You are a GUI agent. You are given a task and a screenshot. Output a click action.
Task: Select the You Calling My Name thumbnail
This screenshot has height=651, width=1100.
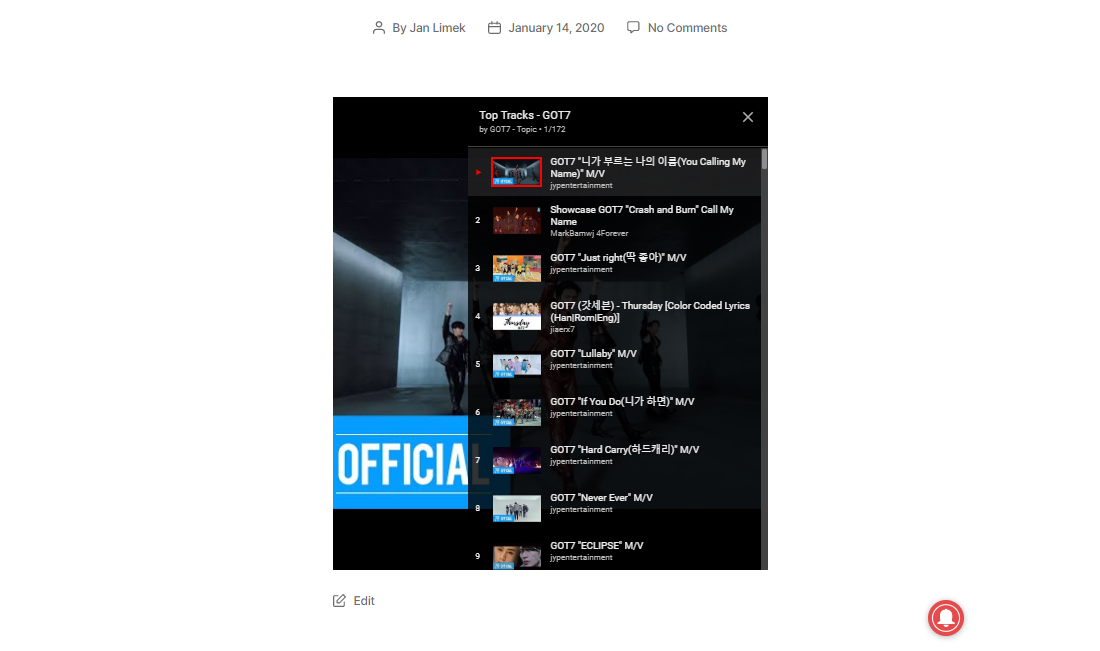coord(516,172)
